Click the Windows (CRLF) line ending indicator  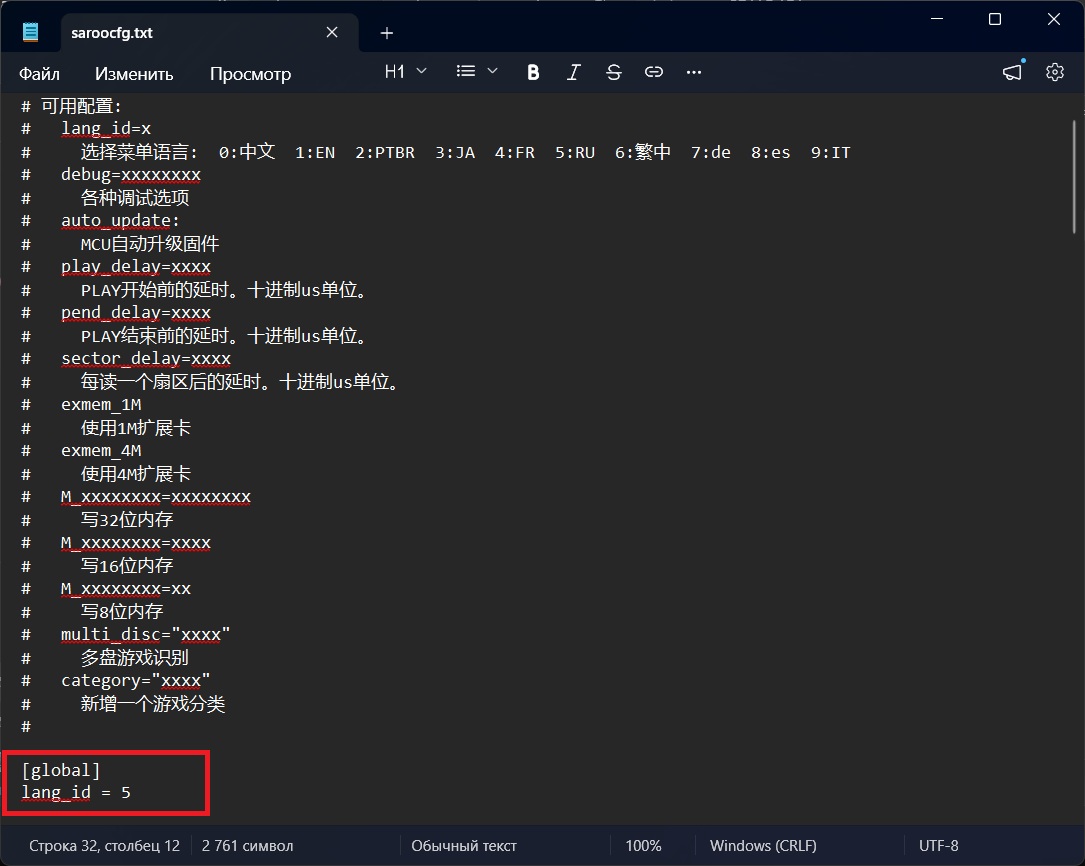[763, 846]
